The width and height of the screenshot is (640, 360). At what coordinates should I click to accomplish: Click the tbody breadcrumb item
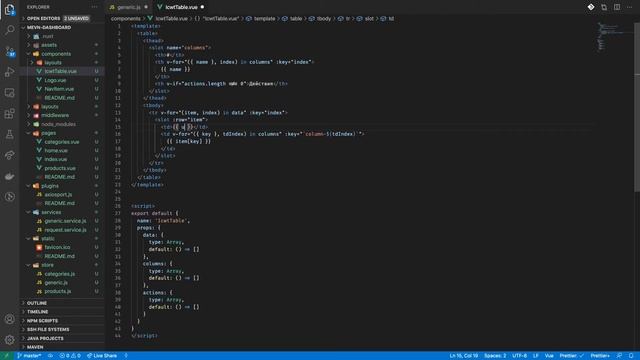coord(324,18)
